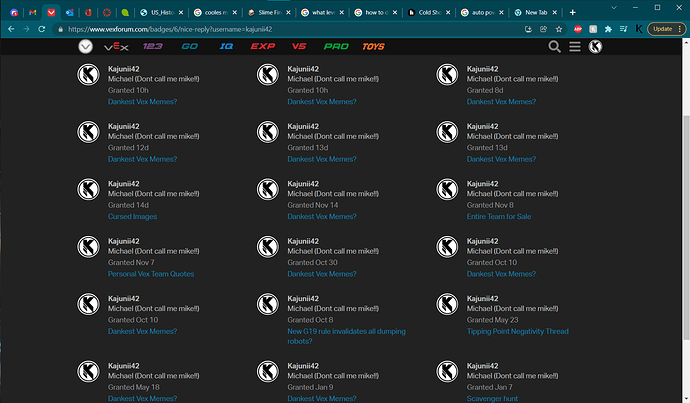
Task: Go to the VEX GO section logo
Action: [190, 46]
